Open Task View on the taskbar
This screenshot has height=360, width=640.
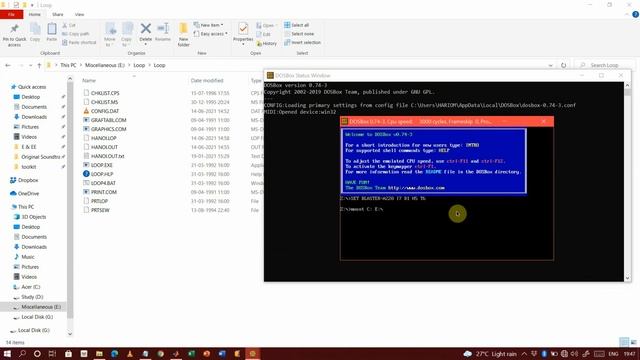coord(52,354)
